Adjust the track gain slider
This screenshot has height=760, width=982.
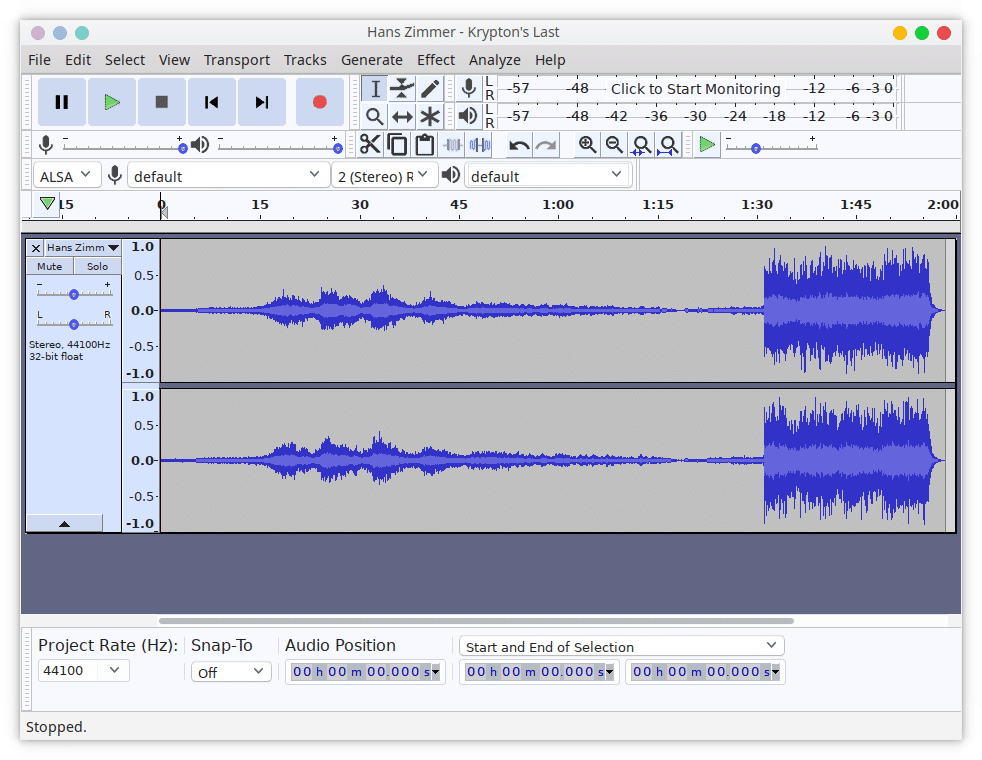click(74, 294)
